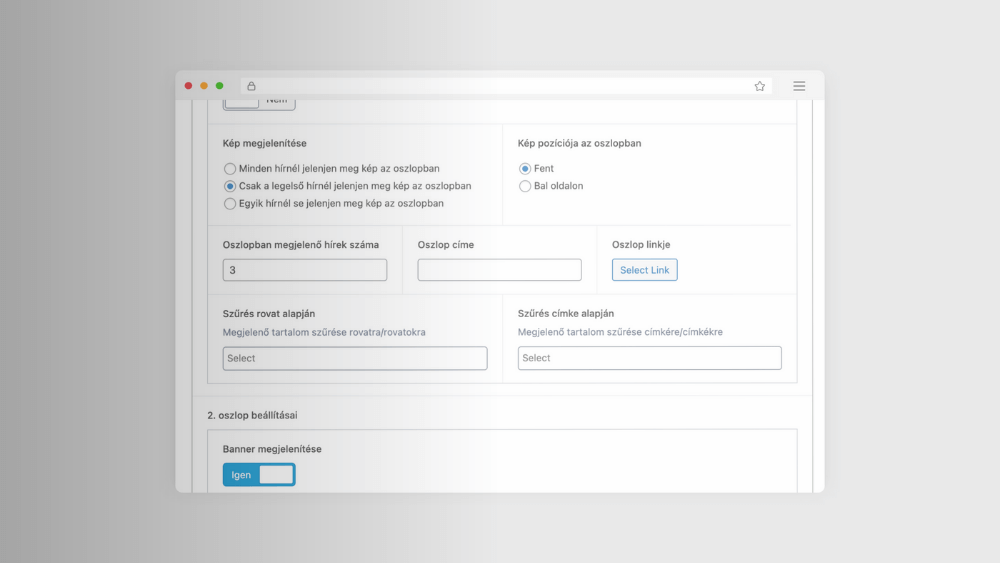Click 'Megjelenő tartalom szűrése rovatra/rovatokra' description
The width and height of the screenshot is (1000, 563).
324,332
